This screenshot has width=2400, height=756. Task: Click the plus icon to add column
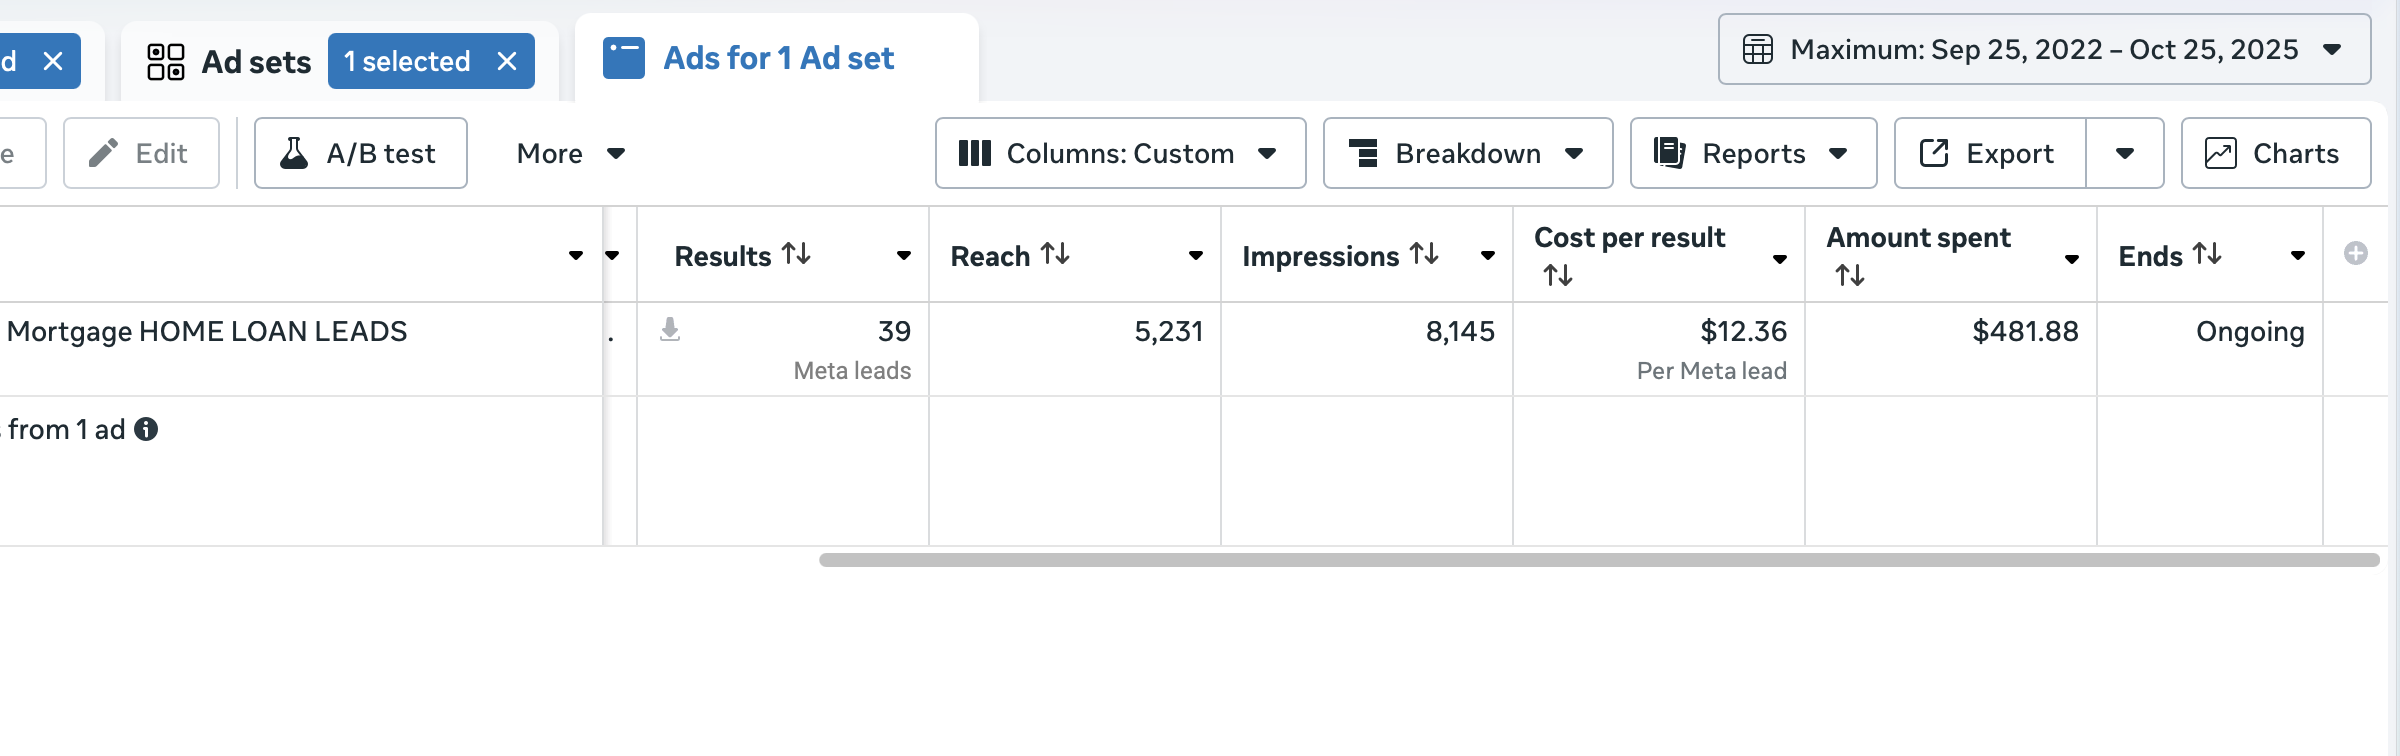click(x=2355, y=253)
